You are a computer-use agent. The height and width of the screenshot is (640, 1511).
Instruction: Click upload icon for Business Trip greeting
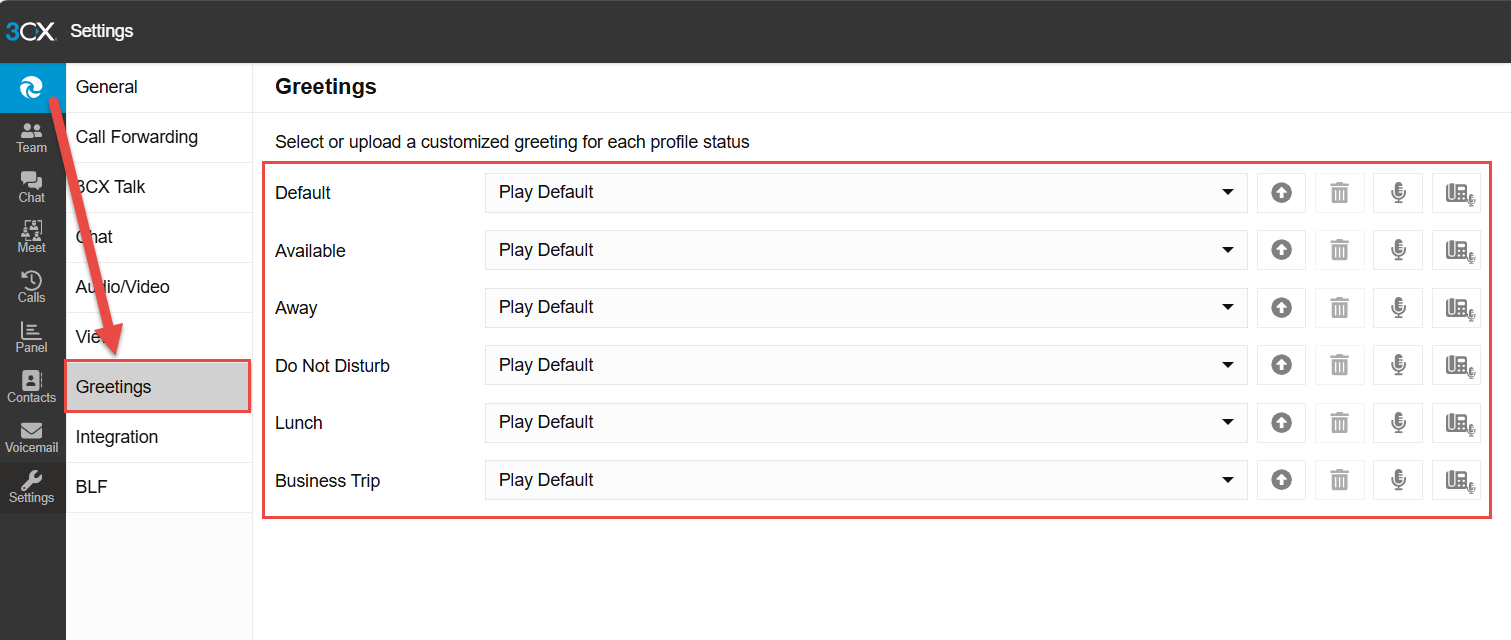coord(1281,481)
